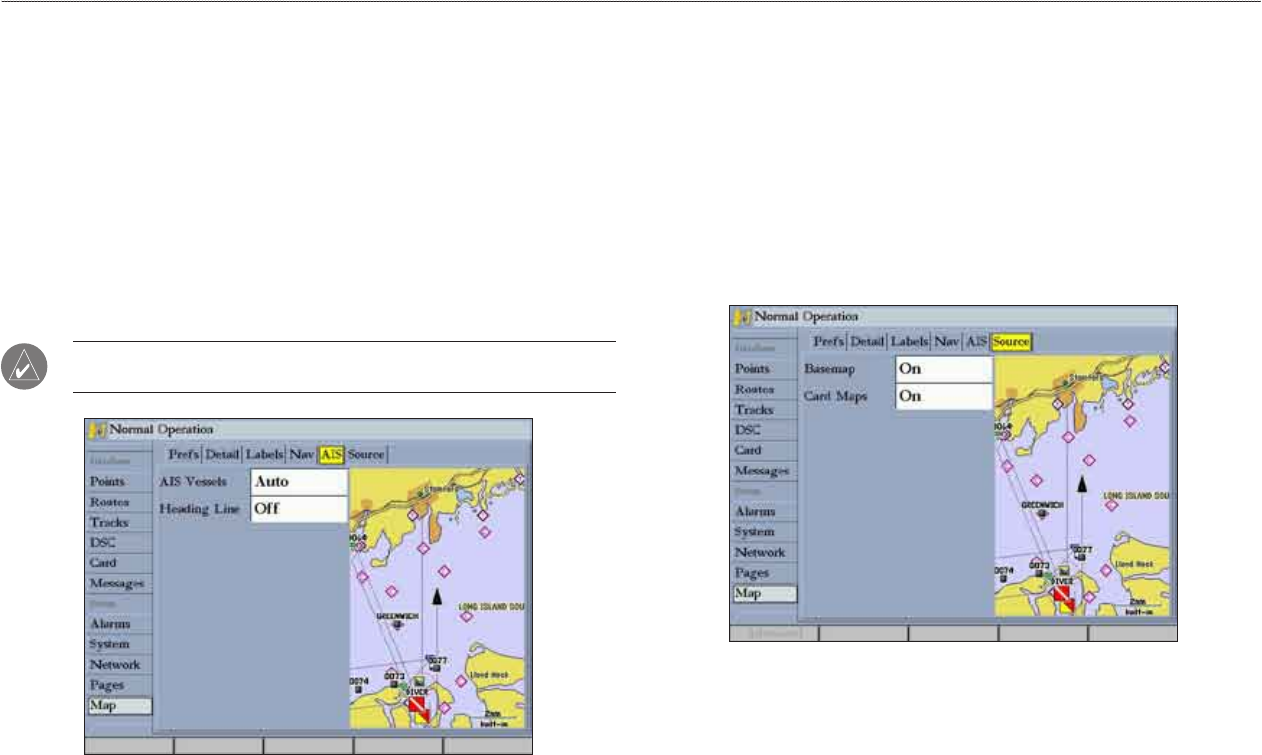Select the highlighted AIS tab in AIS screen

pyautogui.click(x=331, y=454)
